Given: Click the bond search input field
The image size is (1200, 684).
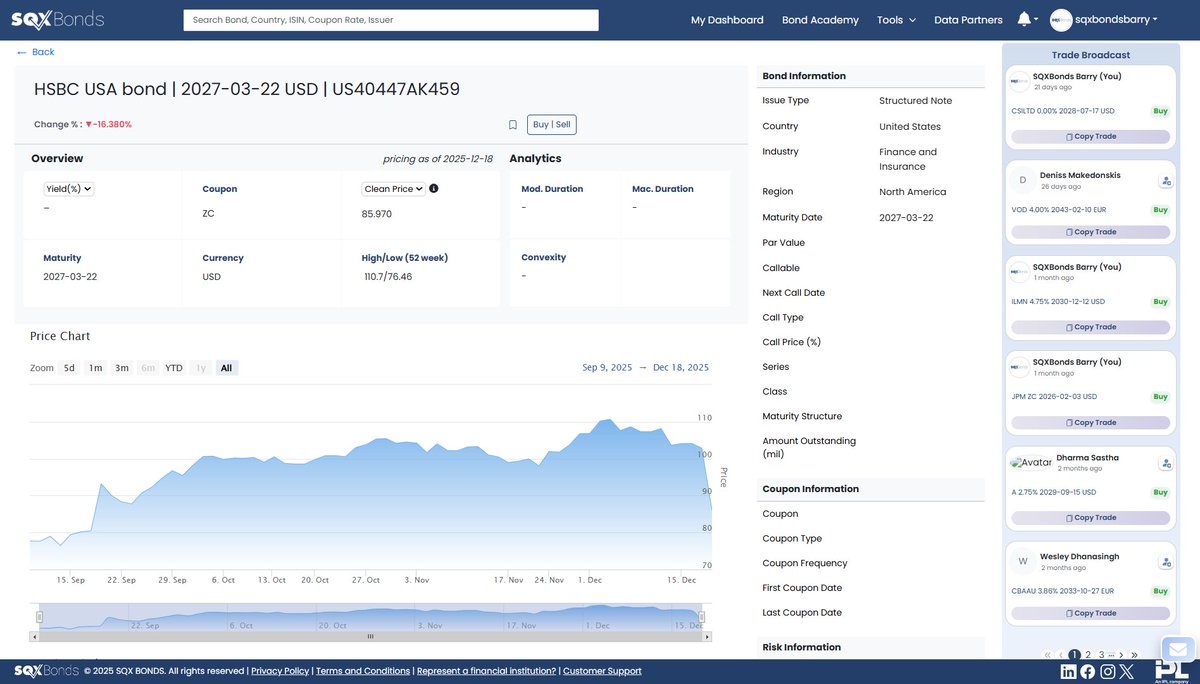Looking at the screenshot, I should point(391,20).
